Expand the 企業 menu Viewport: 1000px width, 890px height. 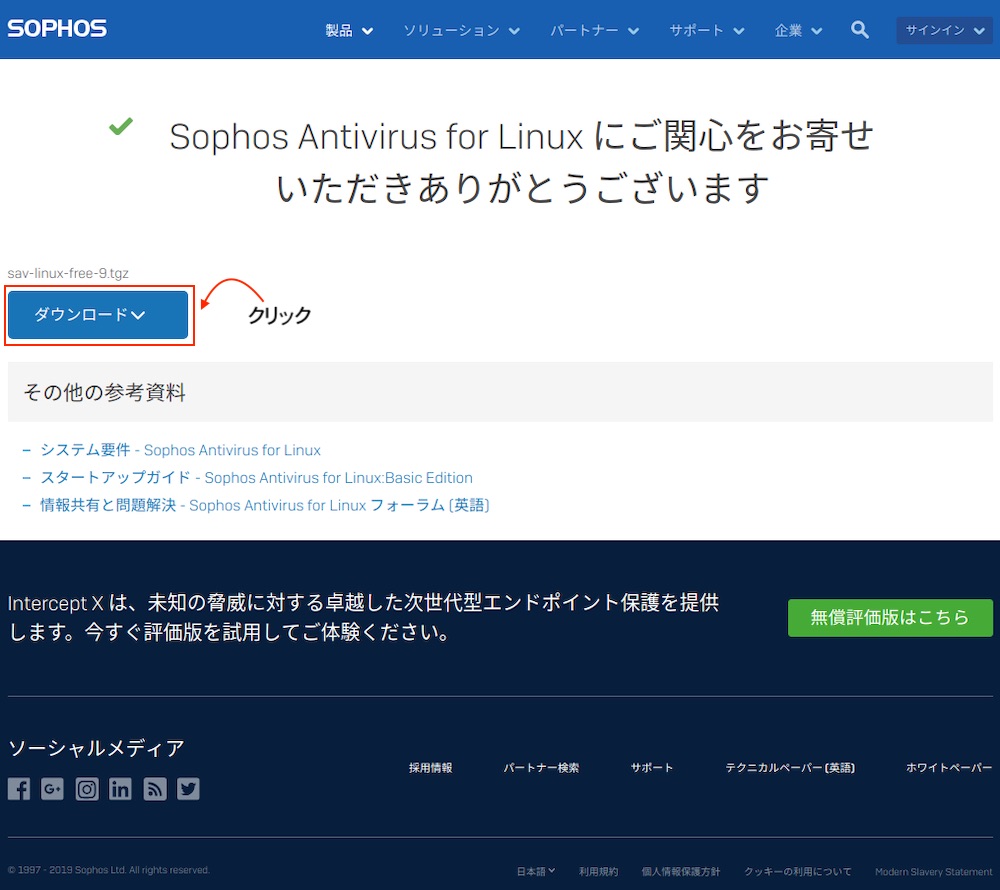click(798, 30)
